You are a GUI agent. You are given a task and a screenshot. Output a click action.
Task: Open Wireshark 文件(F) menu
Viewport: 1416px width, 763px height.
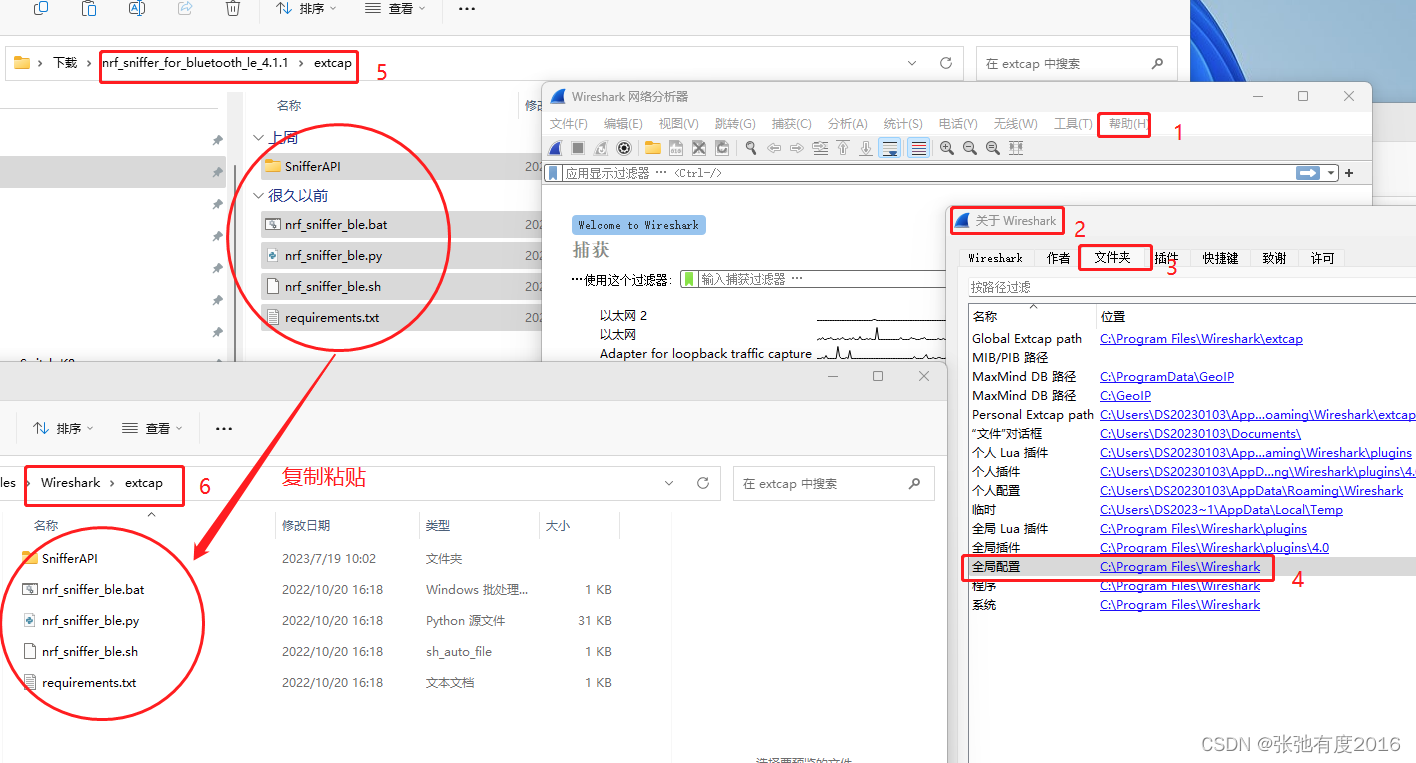tap(569, 124)
